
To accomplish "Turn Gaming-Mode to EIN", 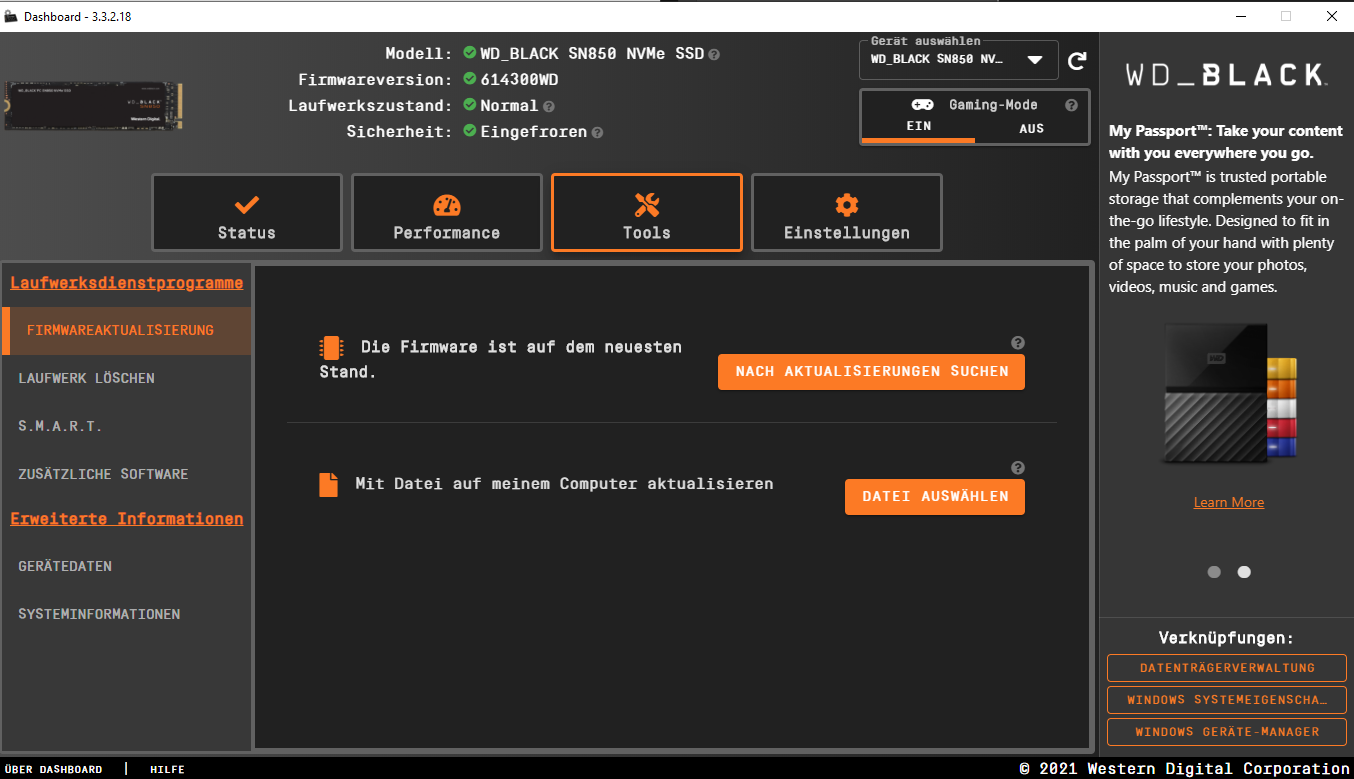I will pos(918,128).
